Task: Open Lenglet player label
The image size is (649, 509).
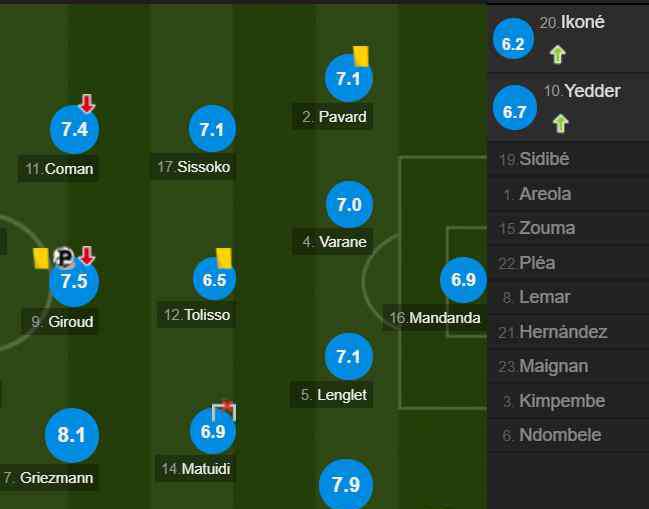Action: pyautogui.click(x=333, y=395)
